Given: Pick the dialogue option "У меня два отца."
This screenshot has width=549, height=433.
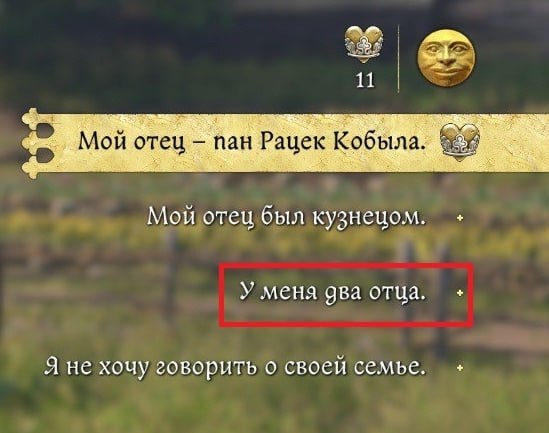Looking at the screenshot, I should 333,292.
